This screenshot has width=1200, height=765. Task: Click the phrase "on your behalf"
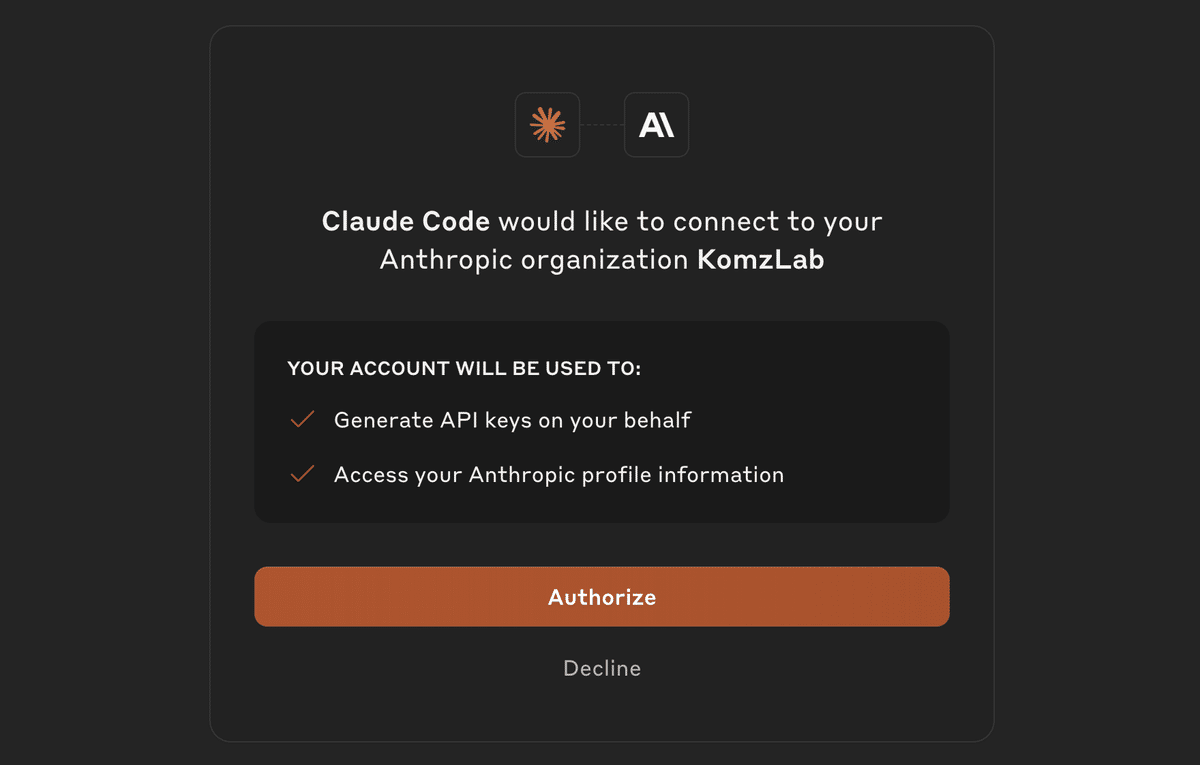click(x=615, y=420)
